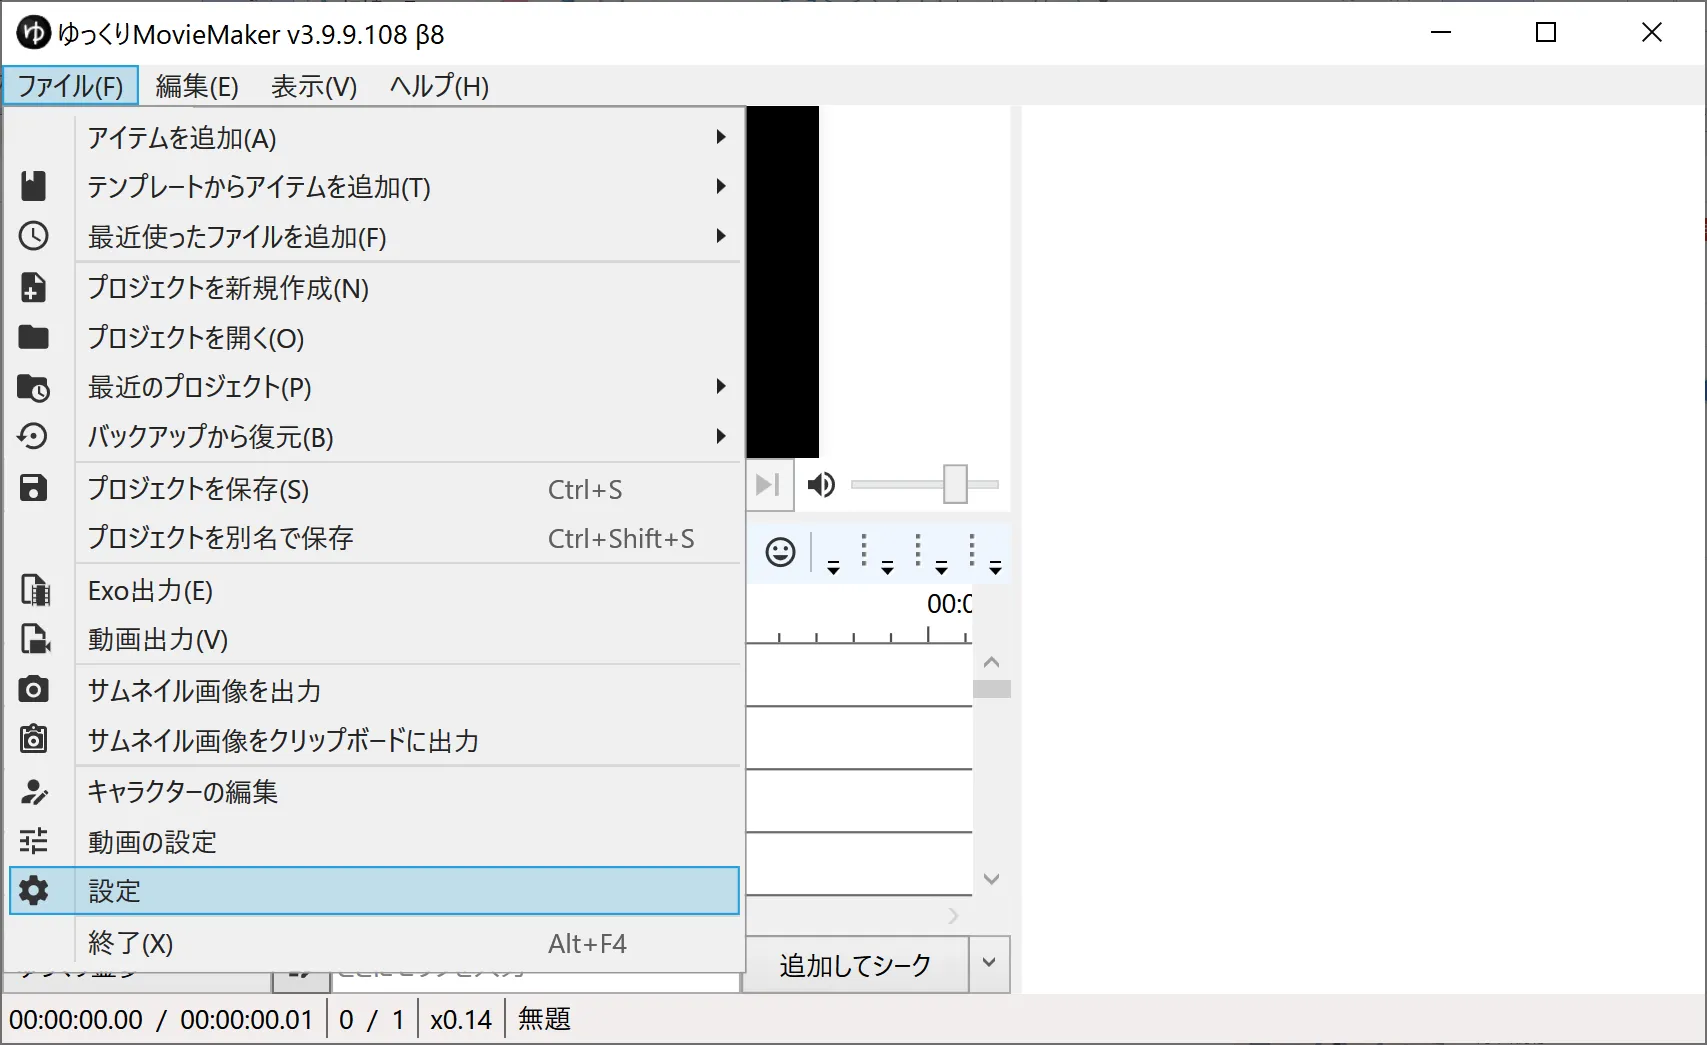Click the smiley face character icon
1707x1045 pixels.
coord(781,552)
